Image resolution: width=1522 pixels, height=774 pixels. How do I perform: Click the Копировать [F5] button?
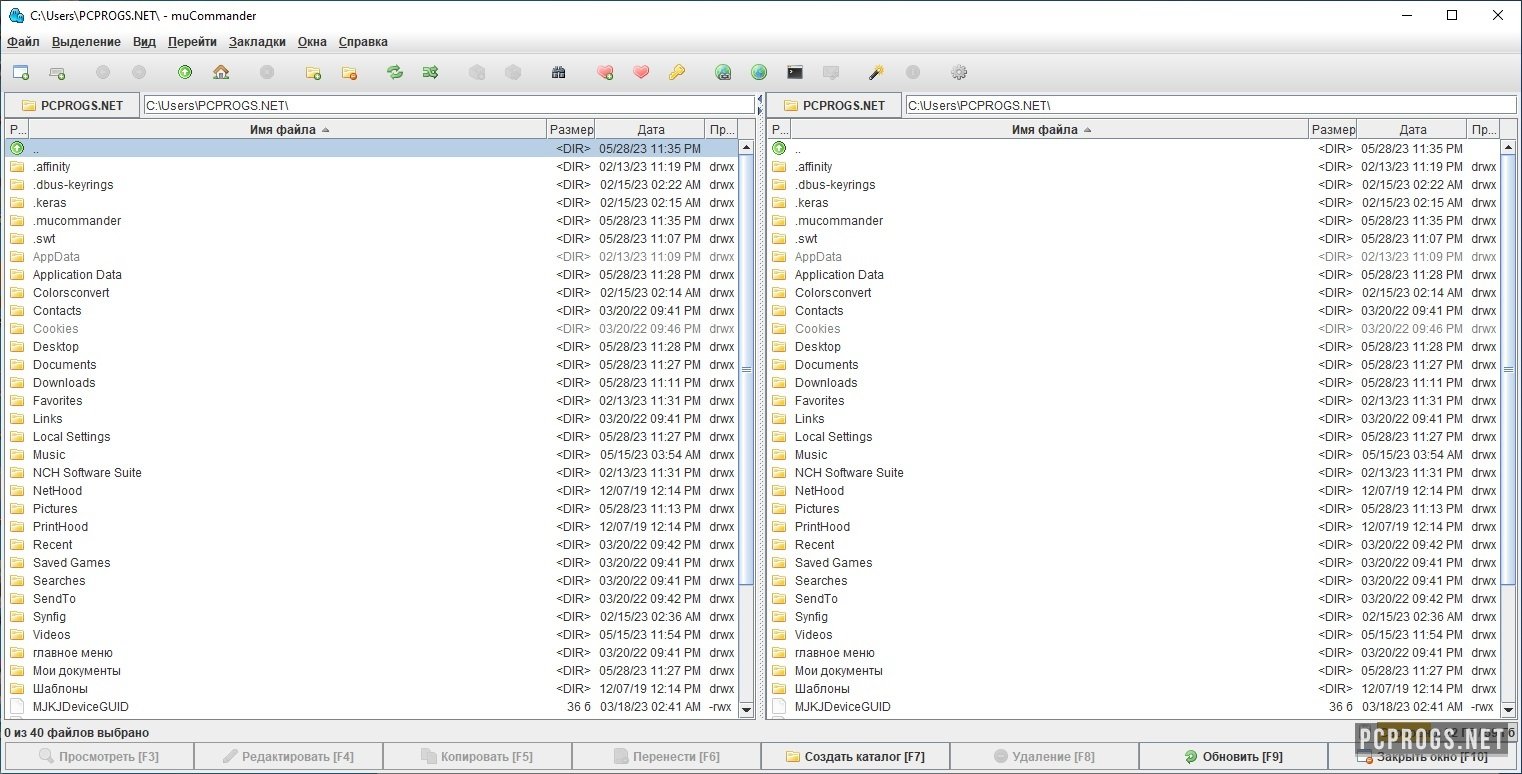(x=477, y=757)
